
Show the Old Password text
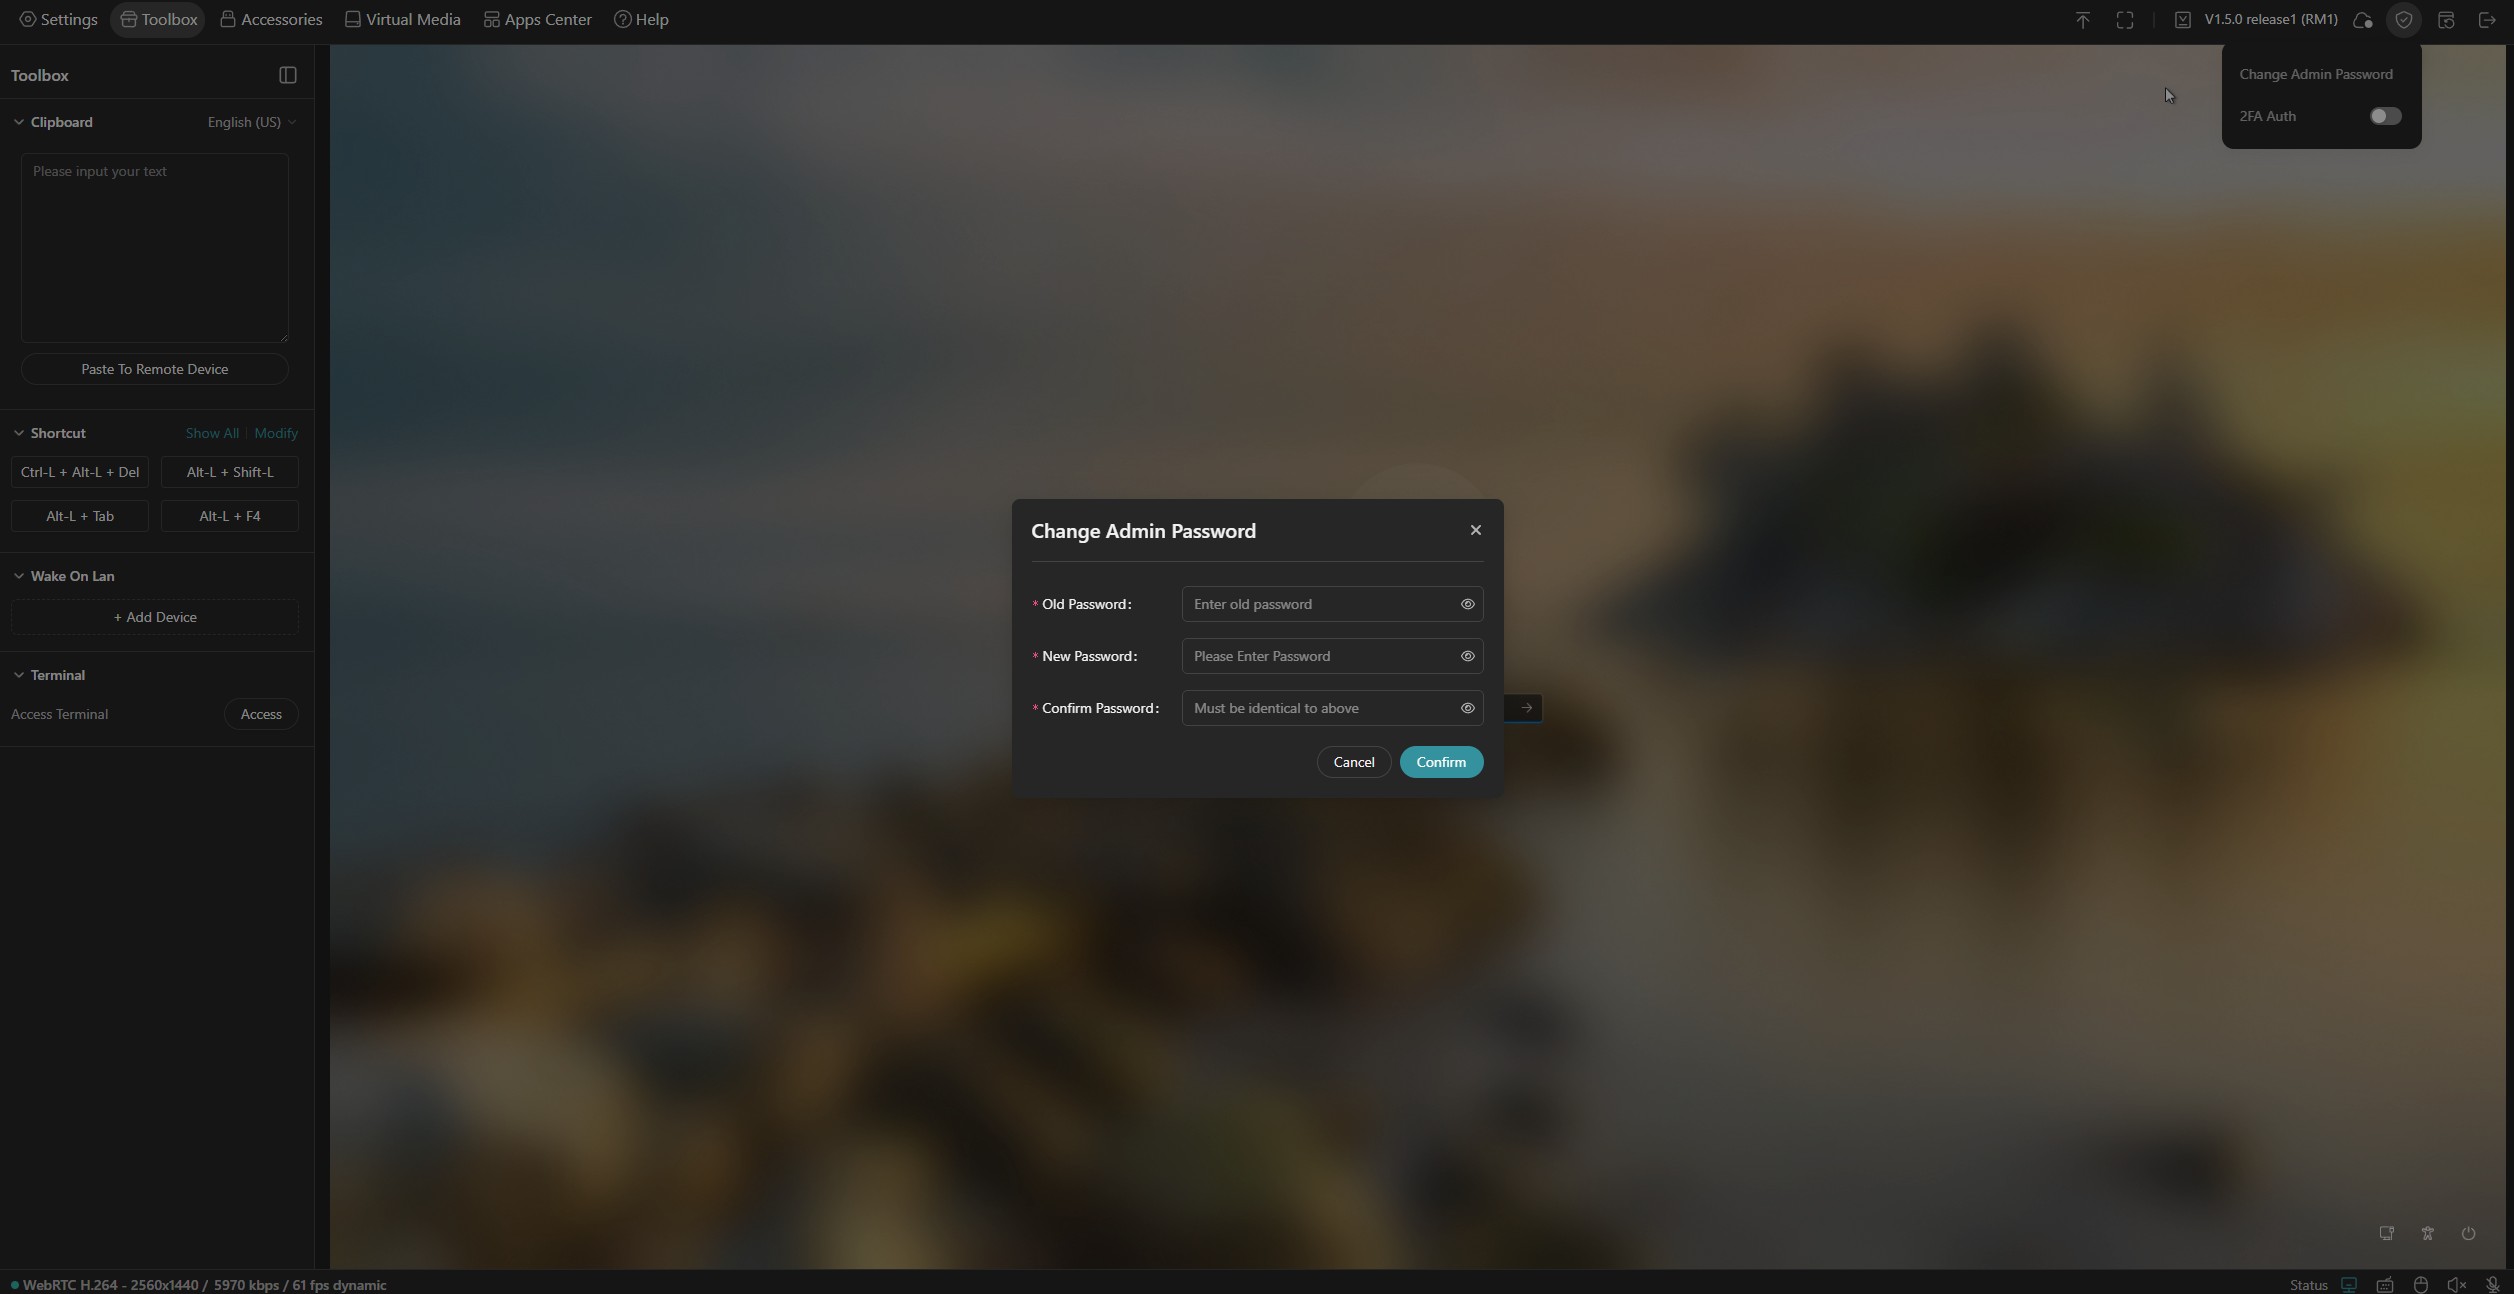[1467, 604]
